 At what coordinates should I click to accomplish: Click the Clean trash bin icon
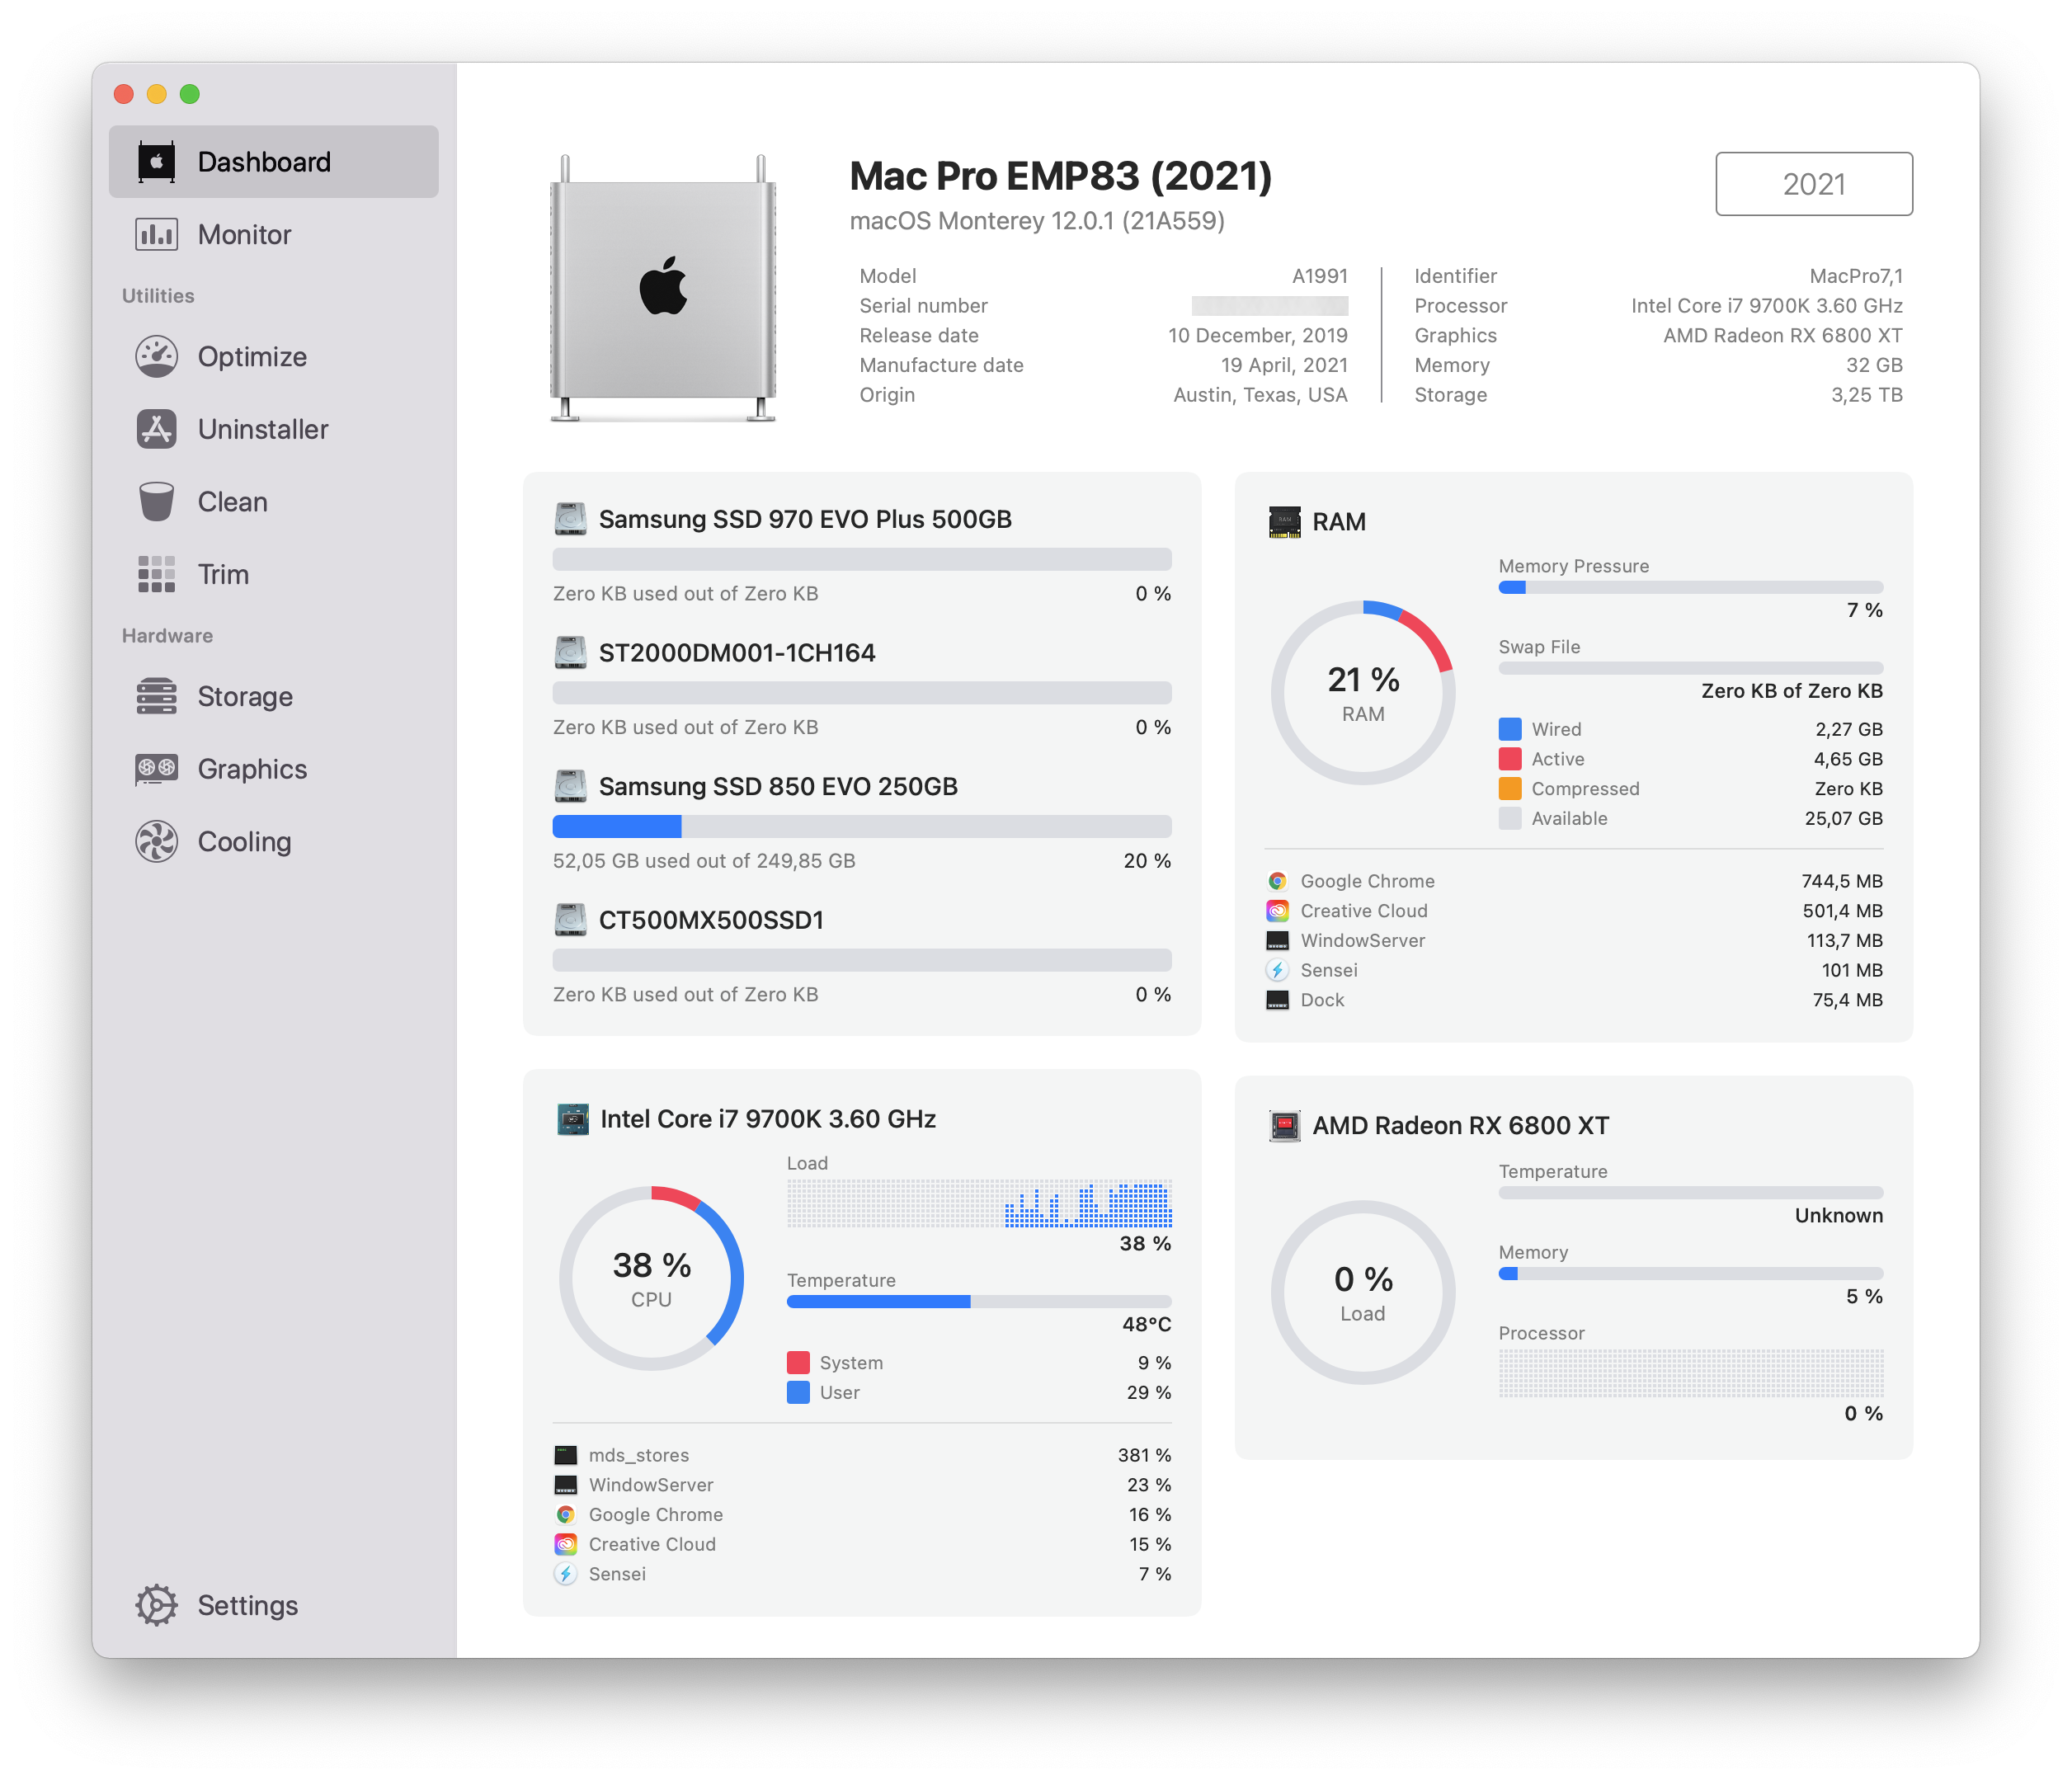[x=156, y=502]
